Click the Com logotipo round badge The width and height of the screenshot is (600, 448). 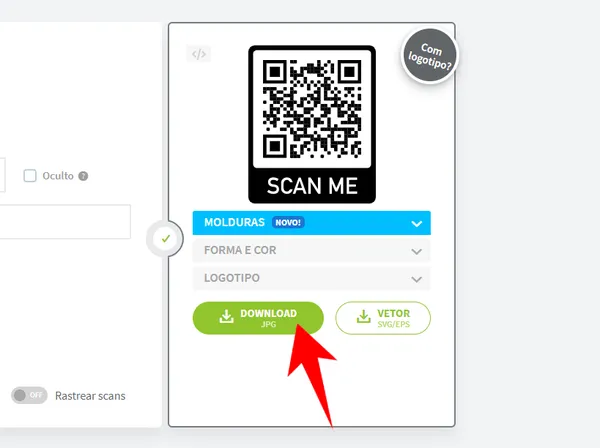pos(430,56)
